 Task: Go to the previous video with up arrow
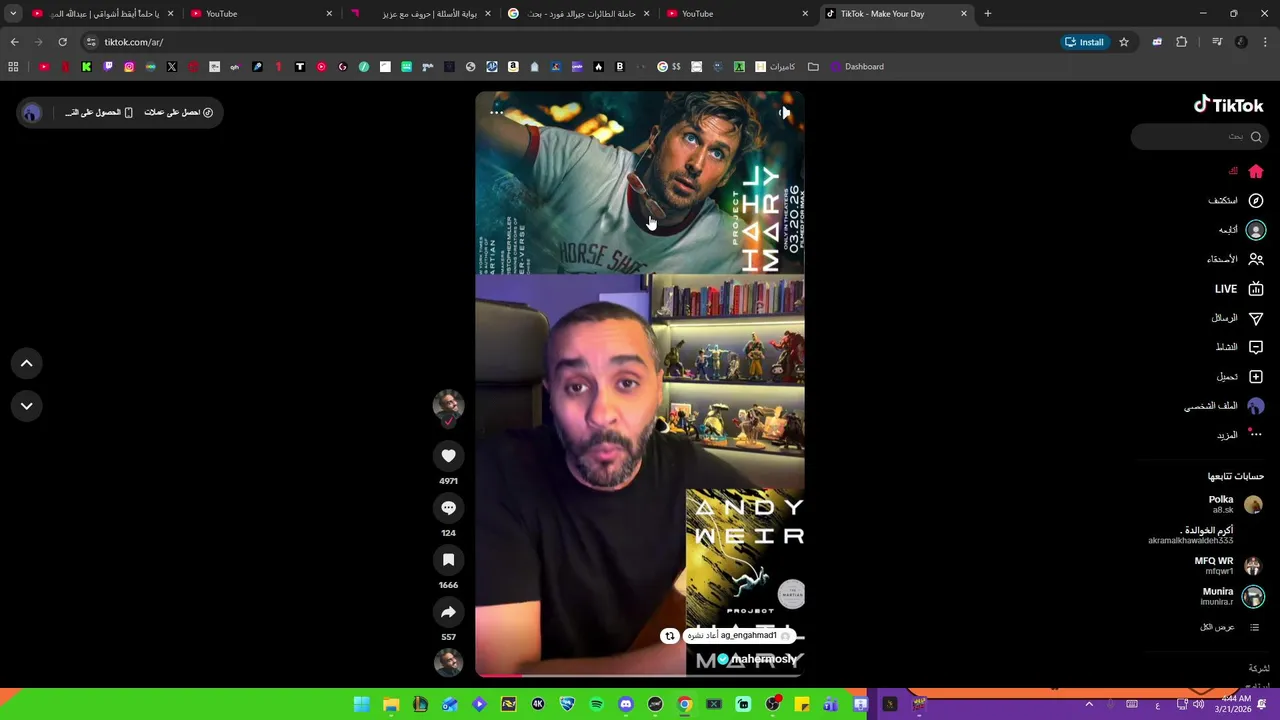(x=27, y=364)
